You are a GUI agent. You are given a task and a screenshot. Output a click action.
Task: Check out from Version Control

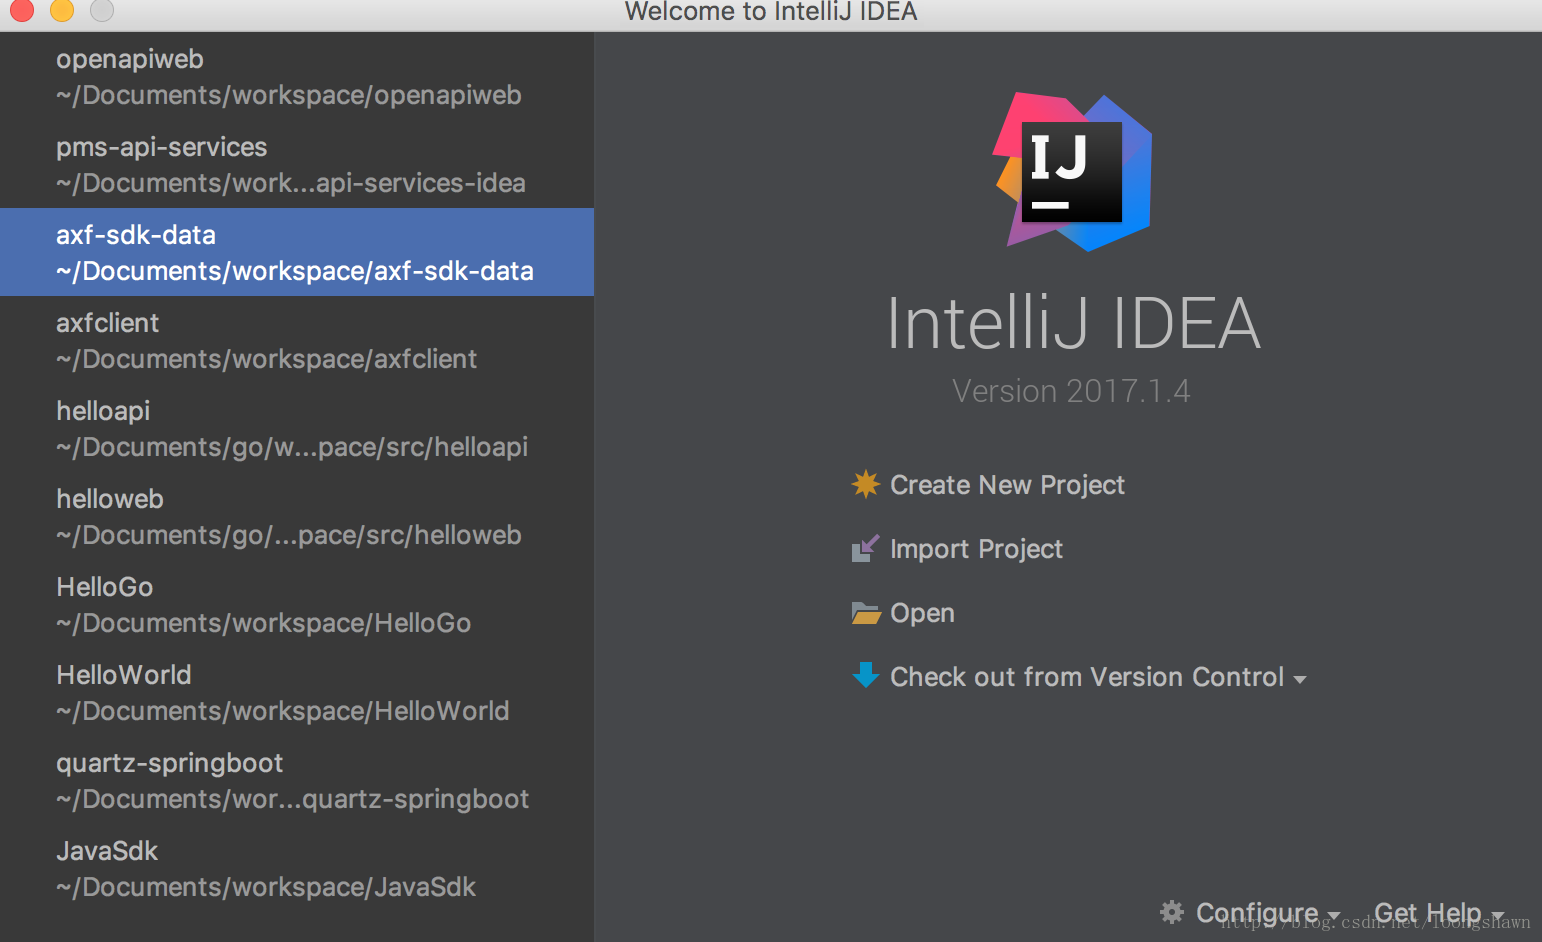tap(1087, 677)
